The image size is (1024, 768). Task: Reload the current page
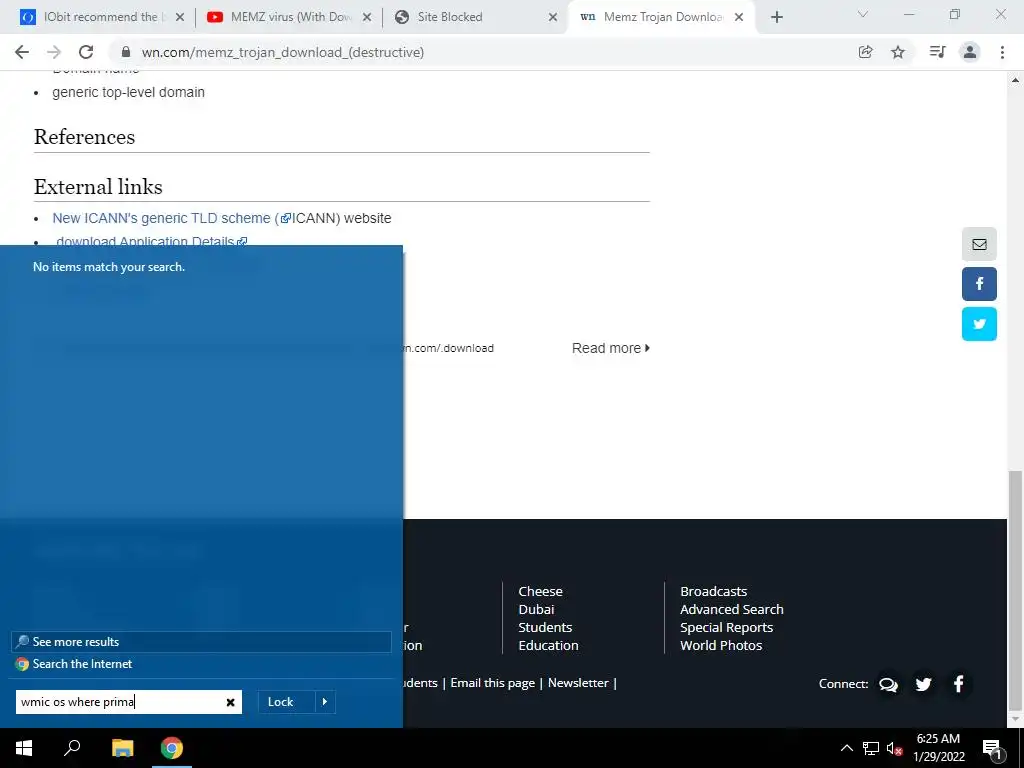click(86, 52)
